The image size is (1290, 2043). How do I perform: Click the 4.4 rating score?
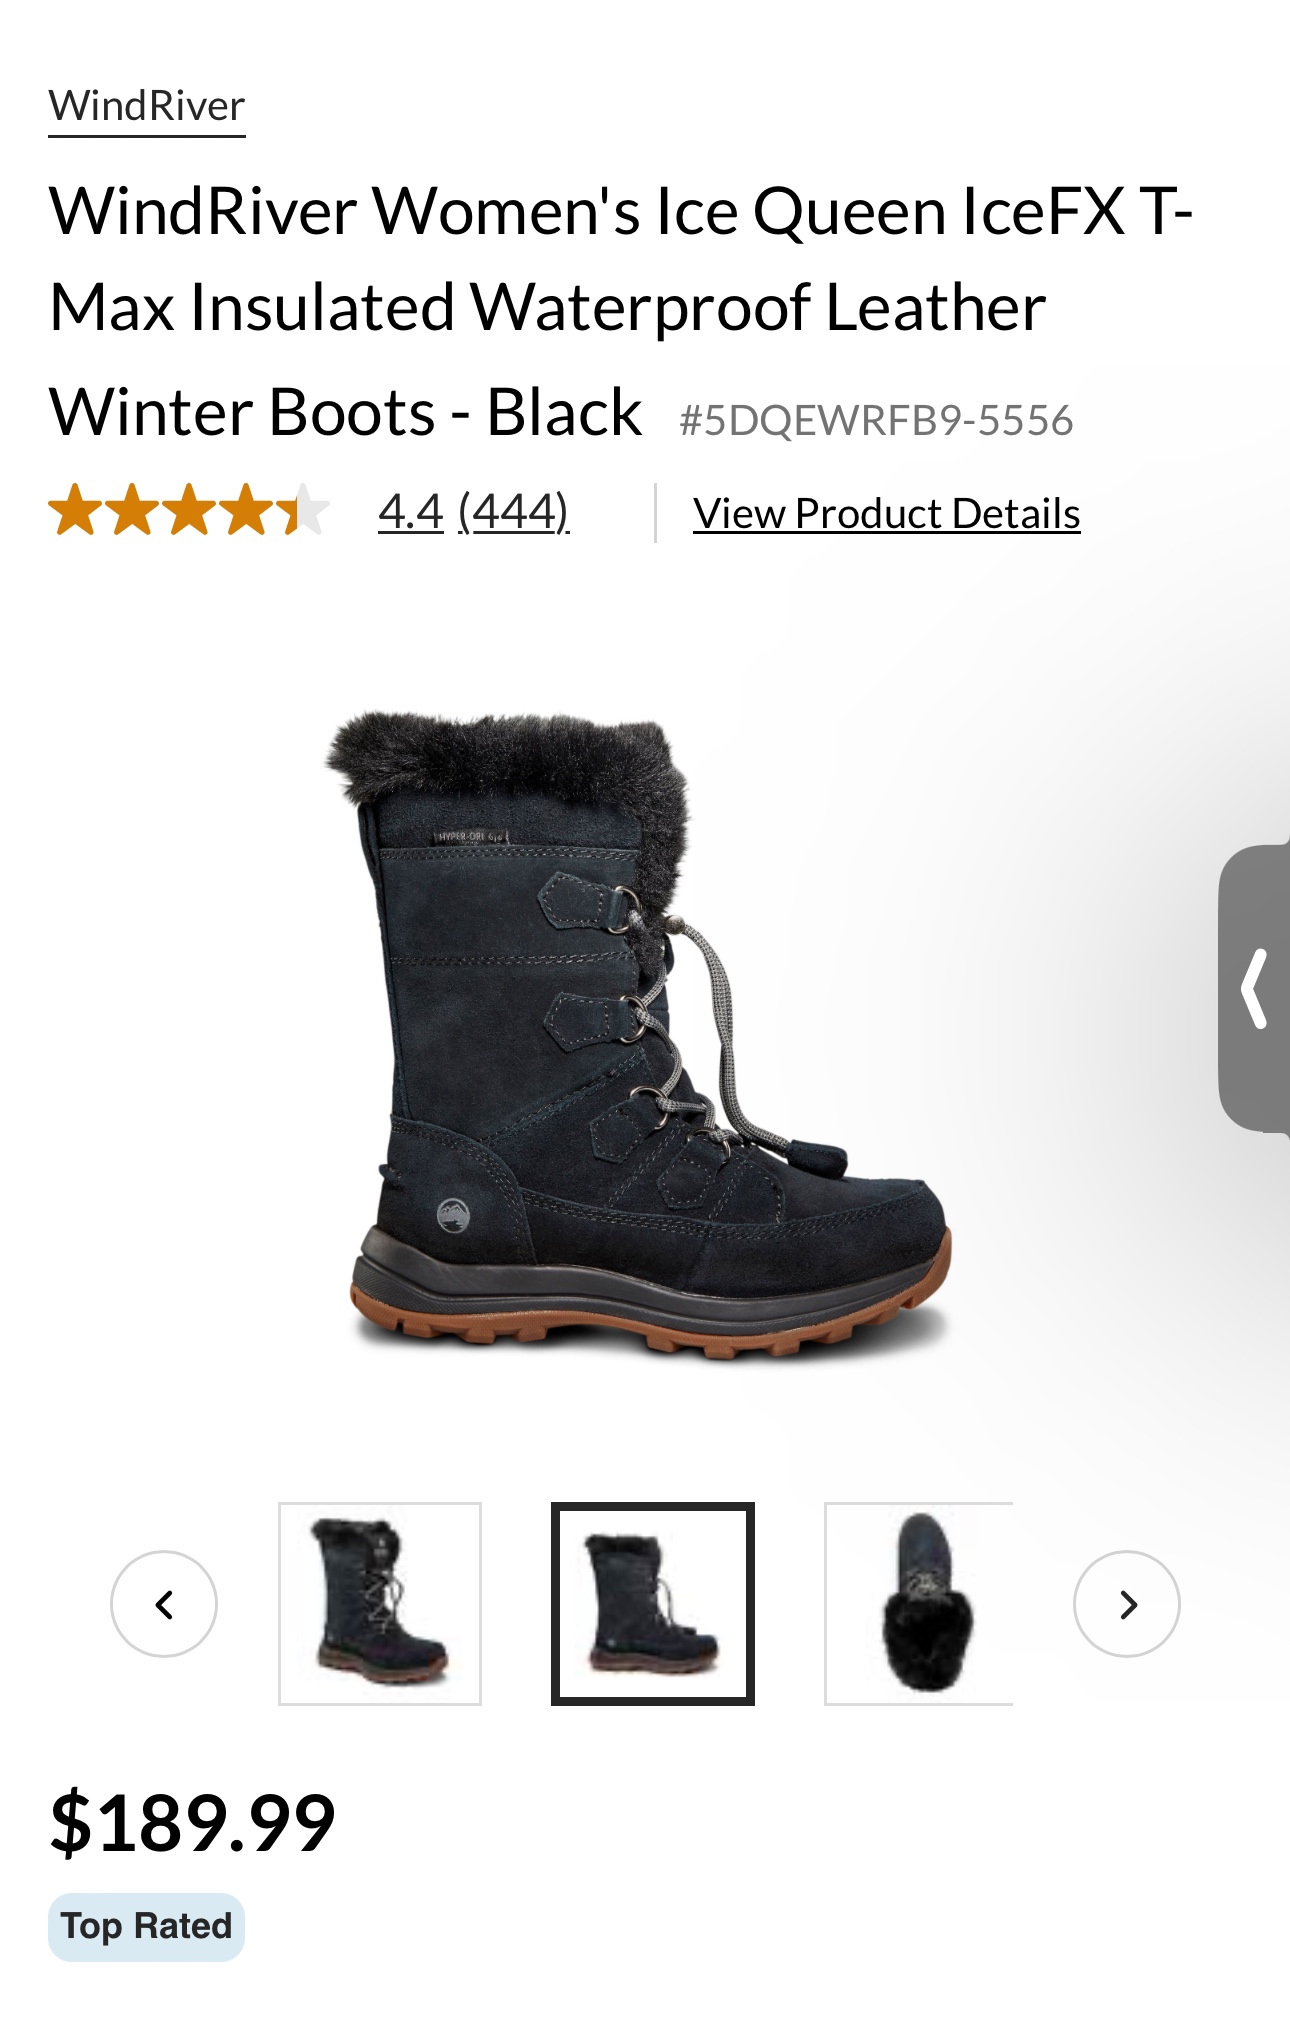click(411, 512)
